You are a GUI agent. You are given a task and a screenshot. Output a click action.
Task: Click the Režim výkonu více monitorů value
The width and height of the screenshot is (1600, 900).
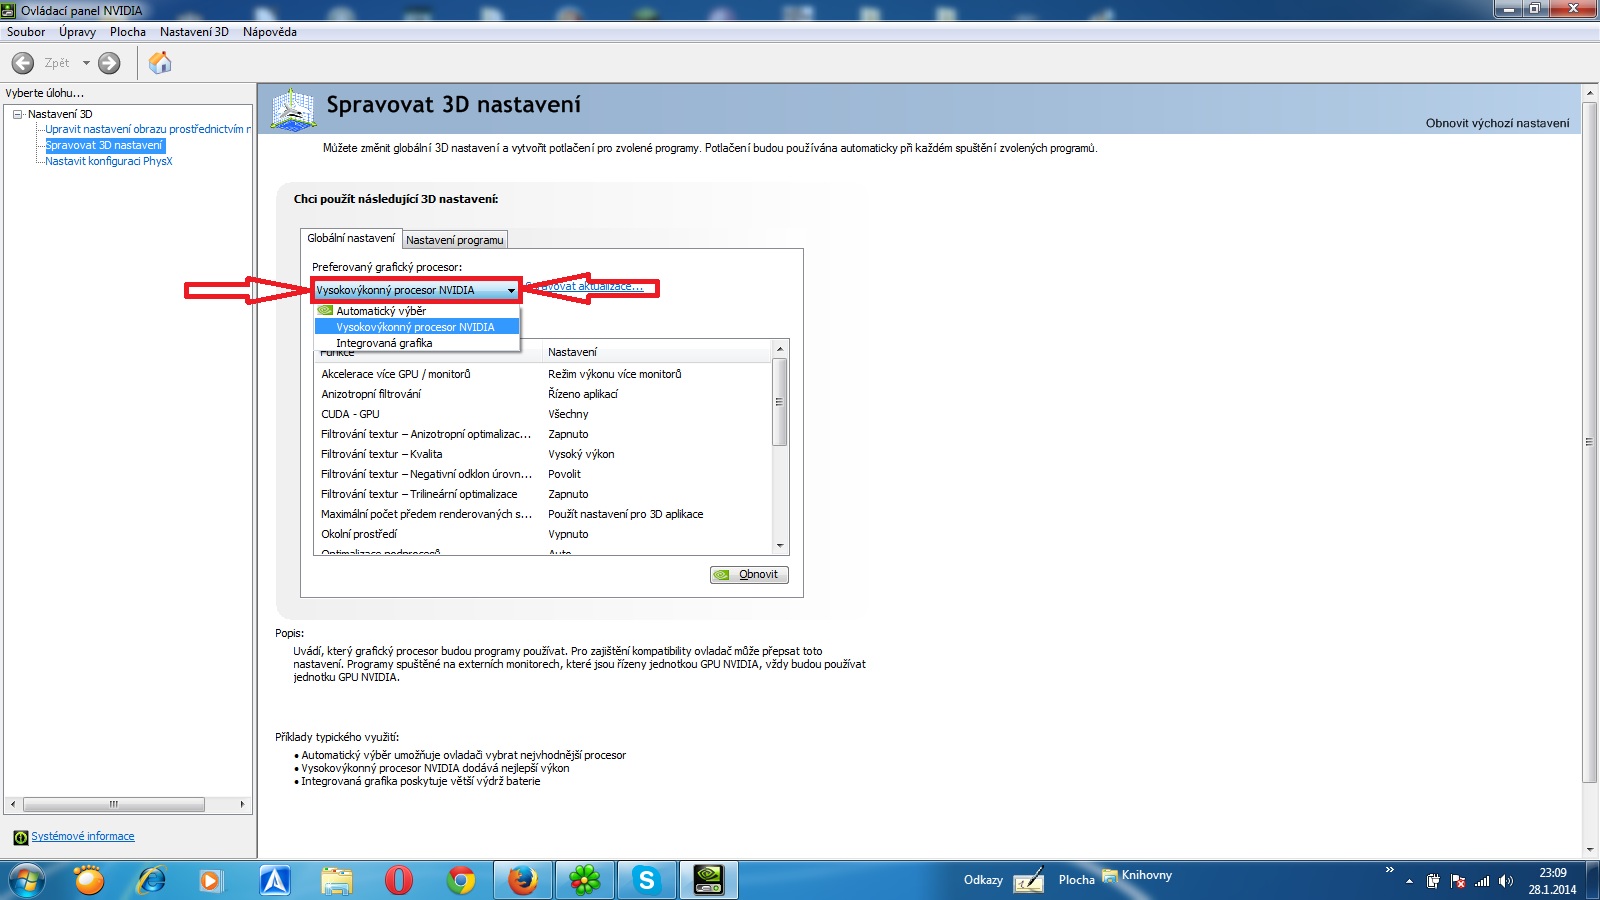(614, 374)
